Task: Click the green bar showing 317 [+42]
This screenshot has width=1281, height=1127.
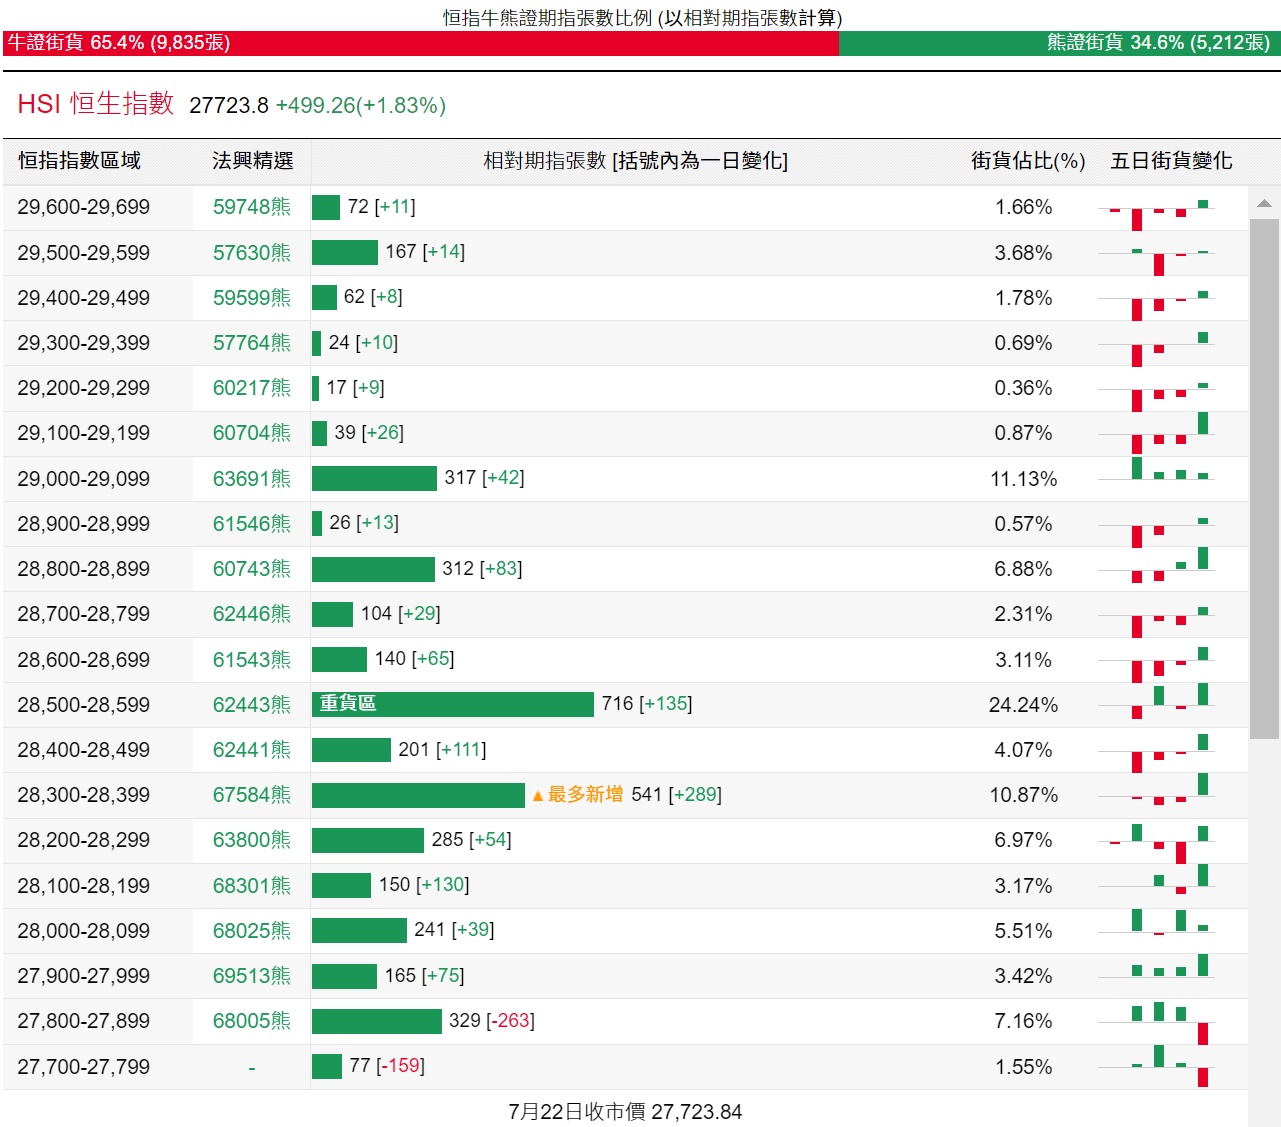Action: pos(374,478)
